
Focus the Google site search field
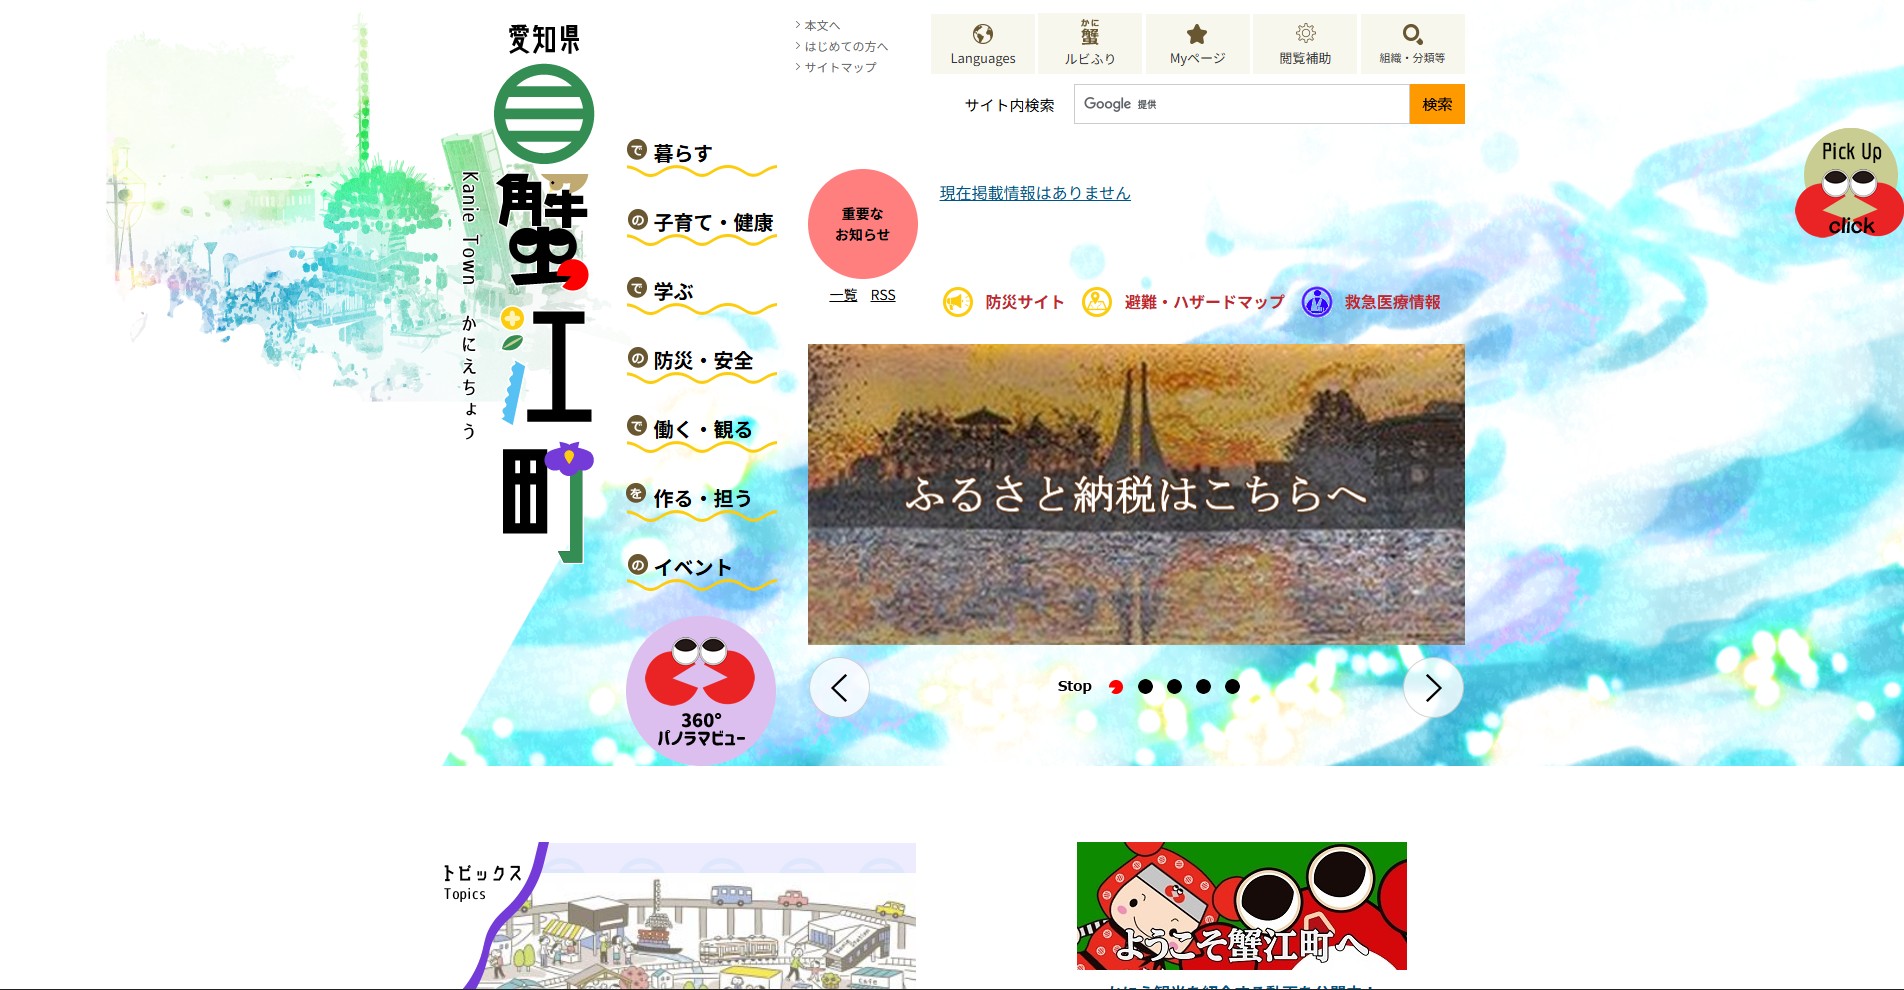(x=1241, y=104)
